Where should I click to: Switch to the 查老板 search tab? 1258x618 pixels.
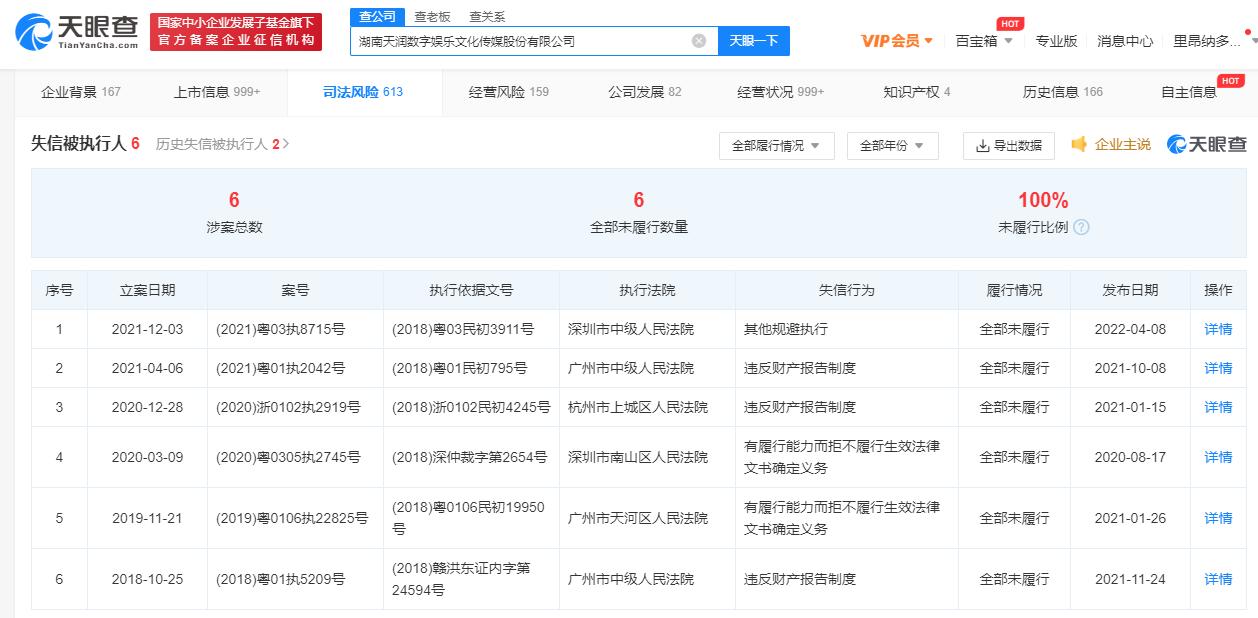coord(433,17)
